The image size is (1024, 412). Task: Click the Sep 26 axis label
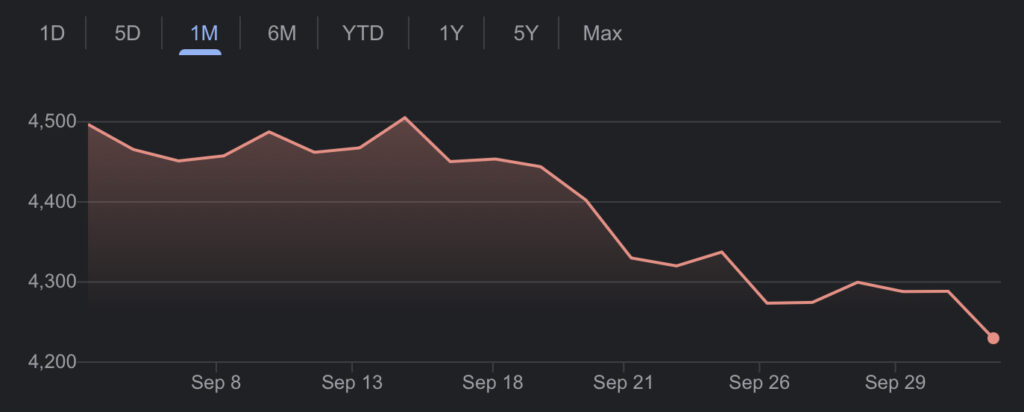pos(760,382)
